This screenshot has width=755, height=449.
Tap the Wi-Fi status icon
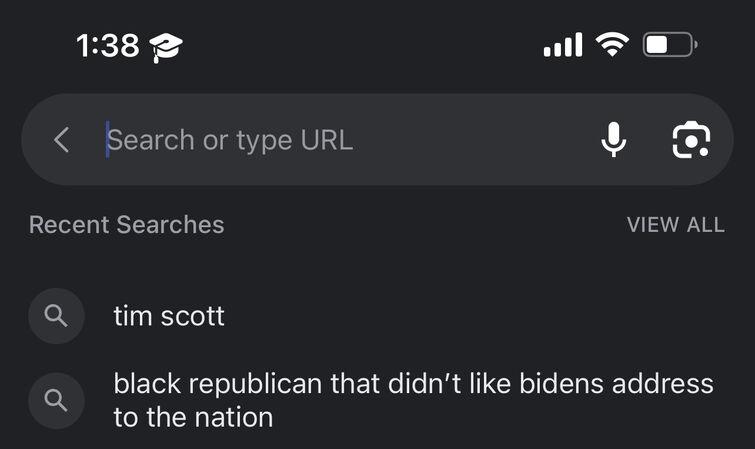(x=612, y=45)
